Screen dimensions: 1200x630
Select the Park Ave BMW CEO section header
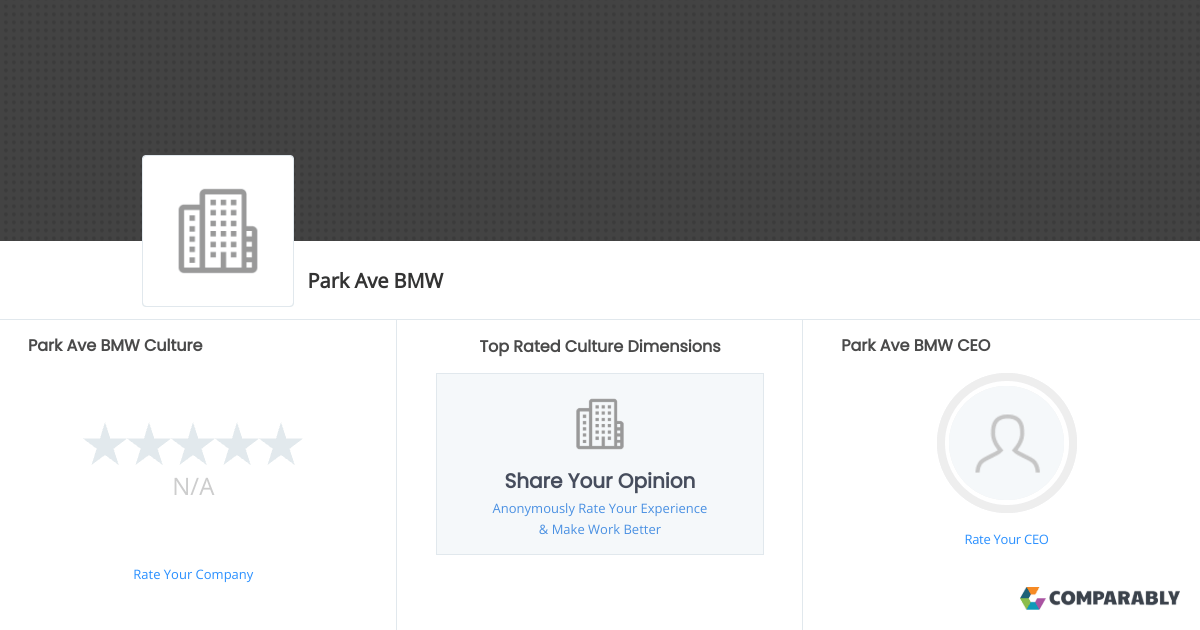(x=915, y=345)
